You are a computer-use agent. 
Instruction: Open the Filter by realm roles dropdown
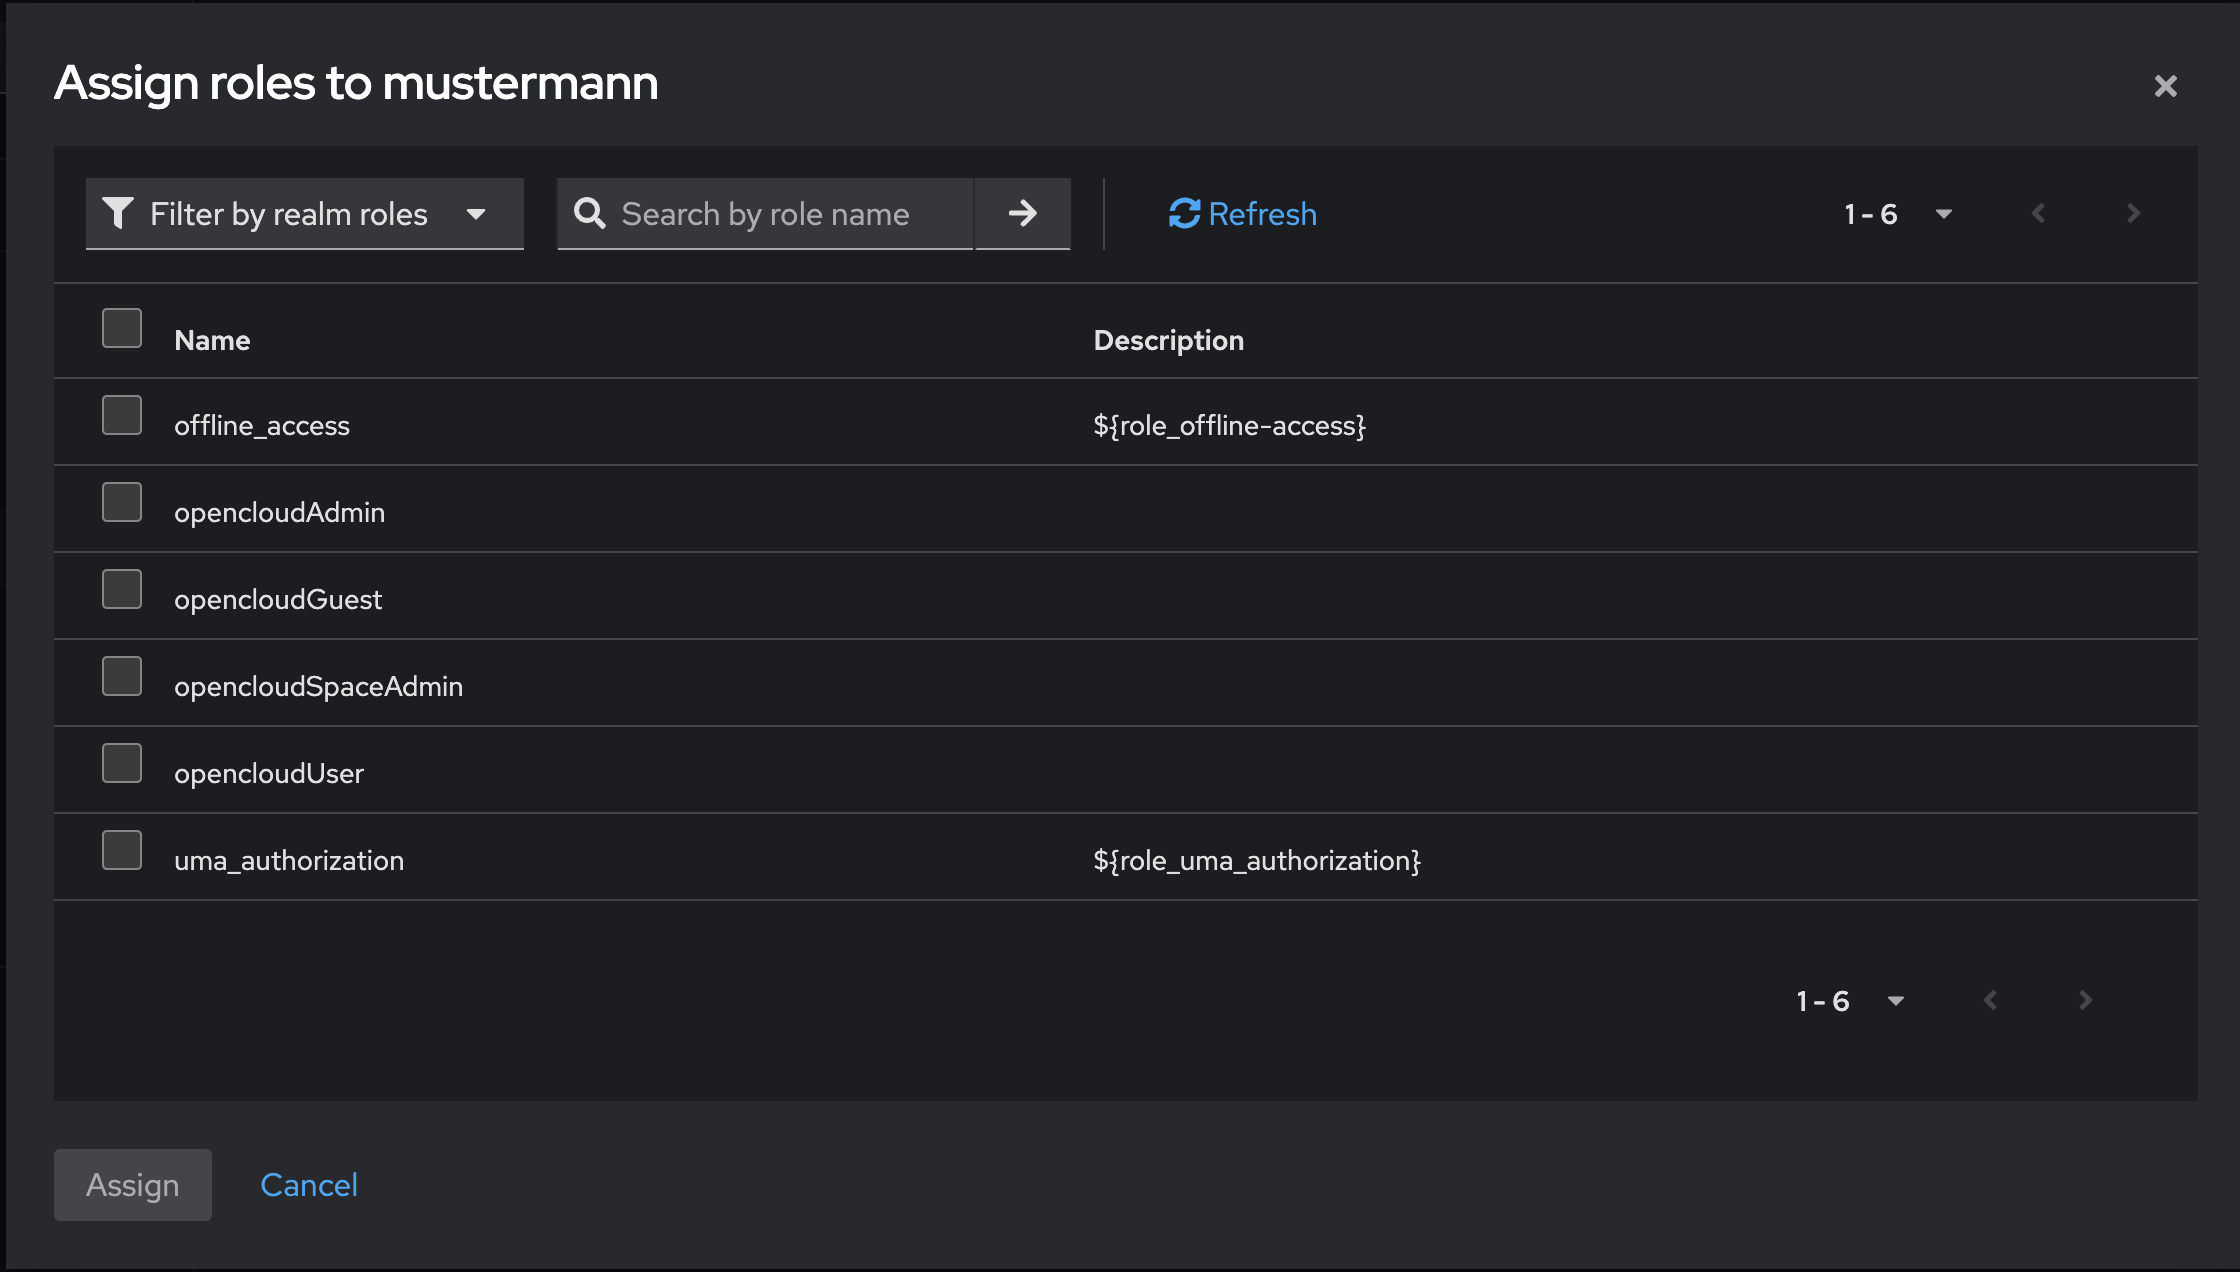coord(304,213)
